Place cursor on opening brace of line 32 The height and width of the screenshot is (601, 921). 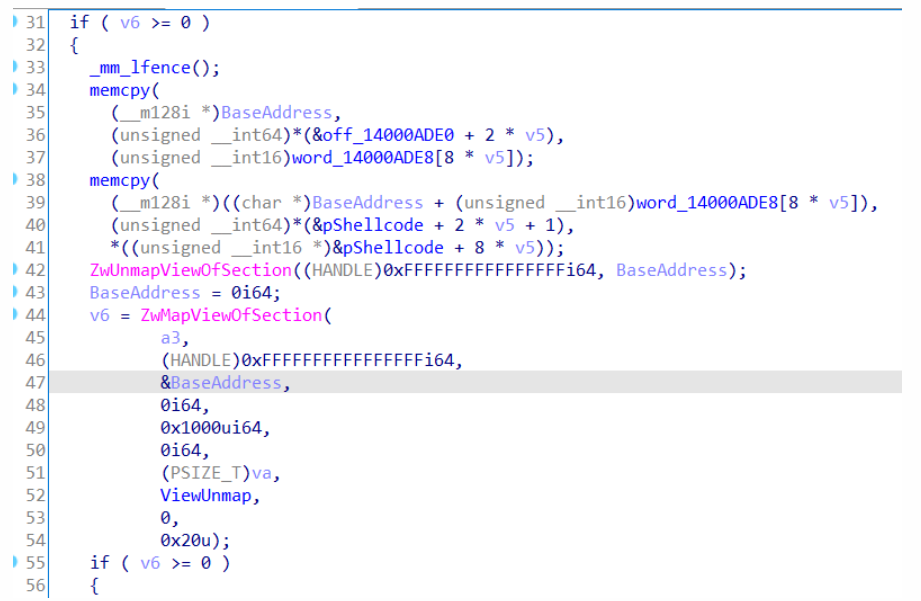point(74,45)
